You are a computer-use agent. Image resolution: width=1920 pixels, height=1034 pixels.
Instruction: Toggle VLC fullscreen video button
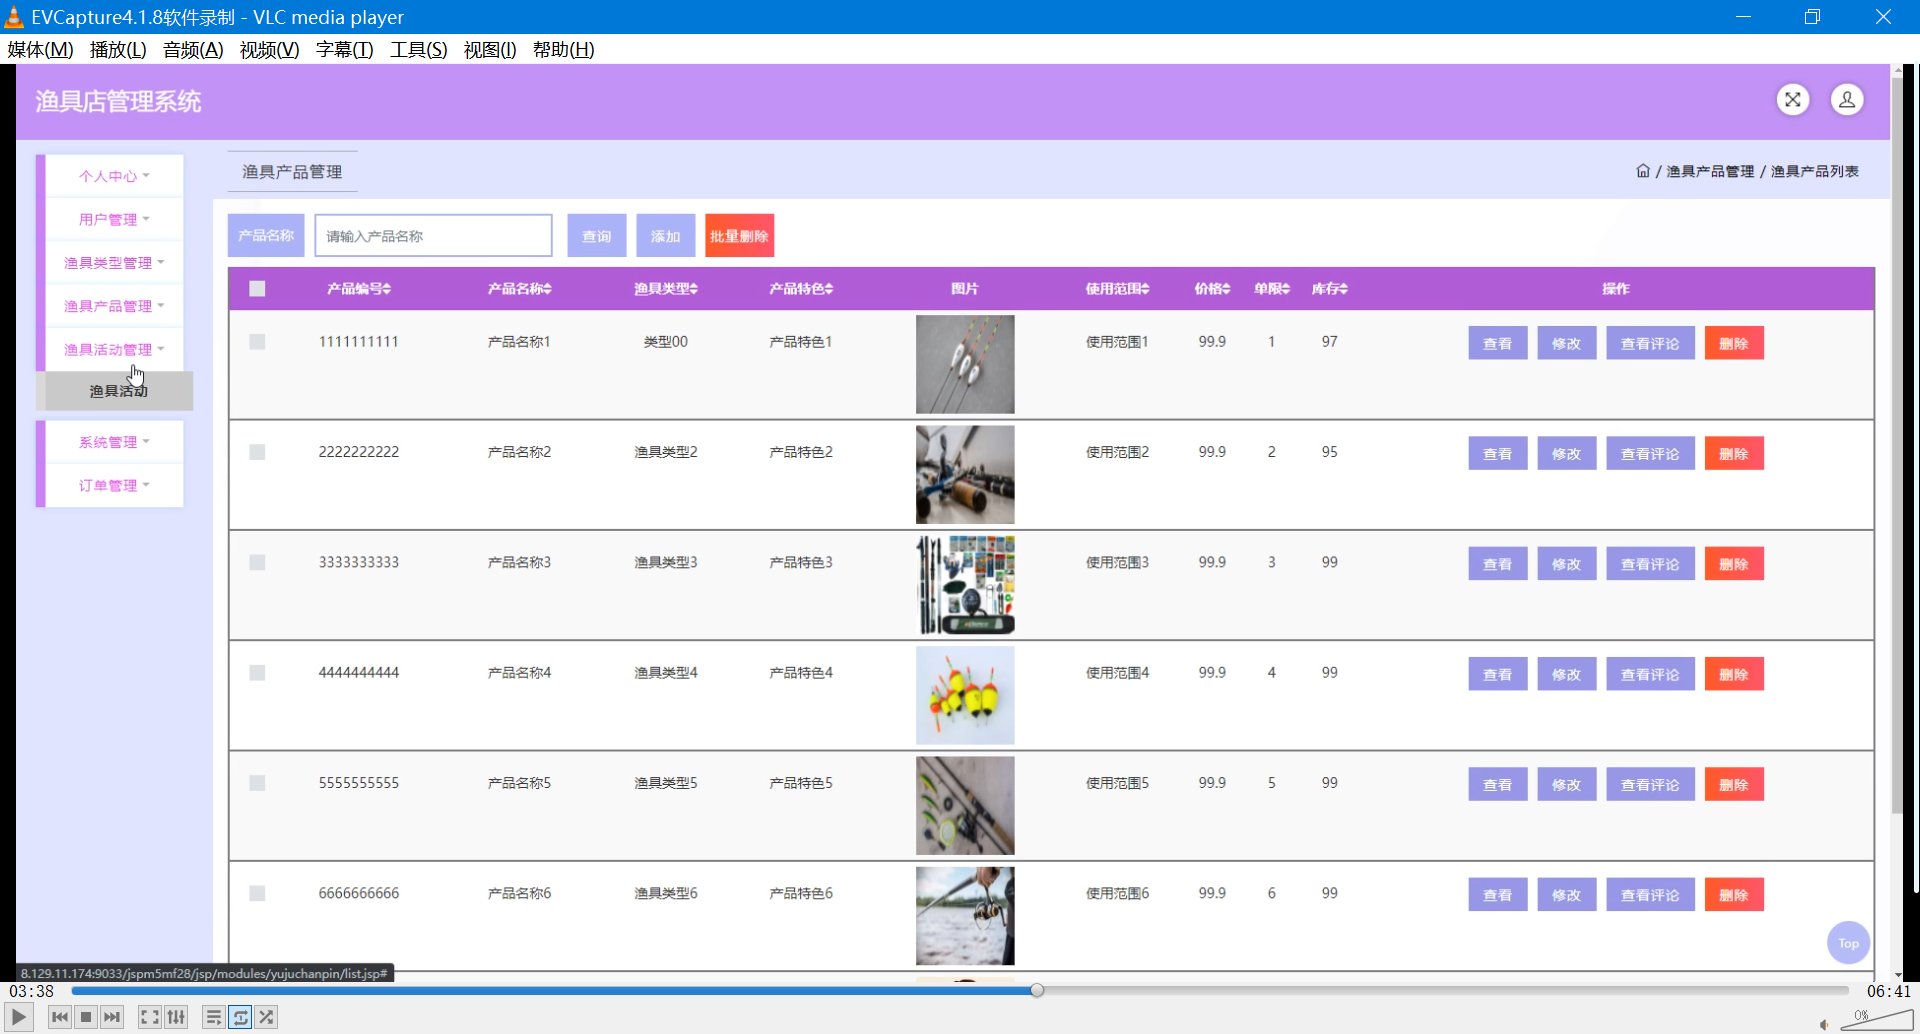point(150,1017)
